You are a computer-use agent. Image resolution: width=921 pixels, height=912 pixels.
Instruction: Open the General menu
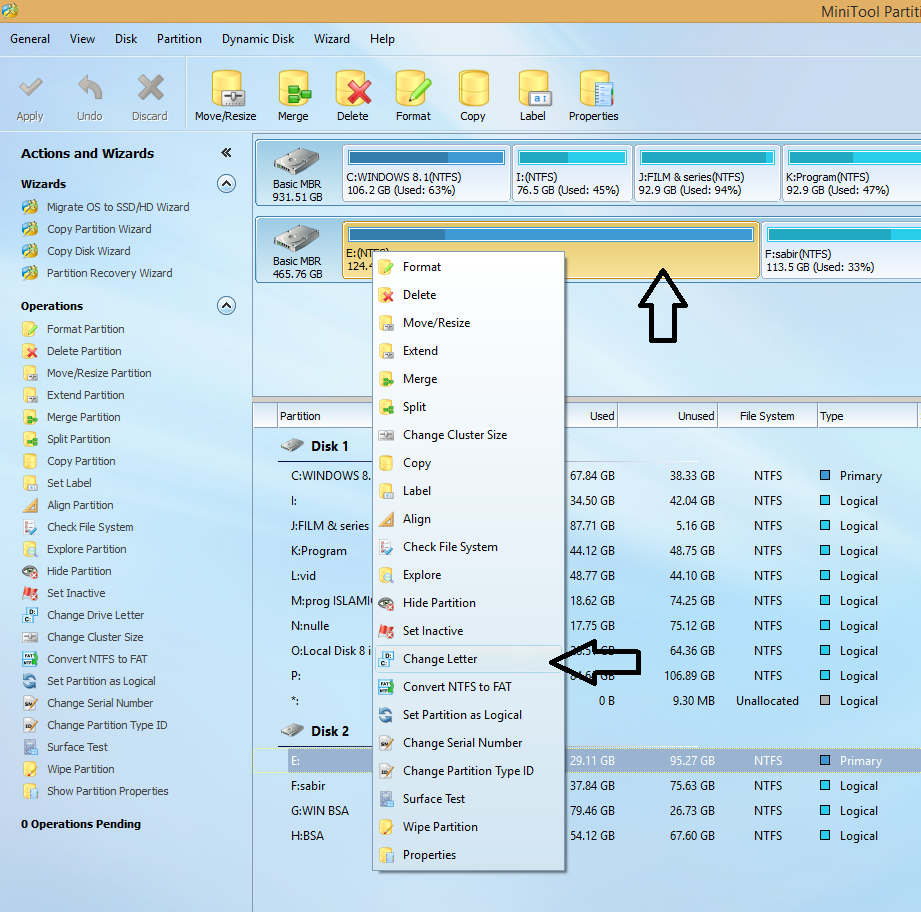coord(30,39)
